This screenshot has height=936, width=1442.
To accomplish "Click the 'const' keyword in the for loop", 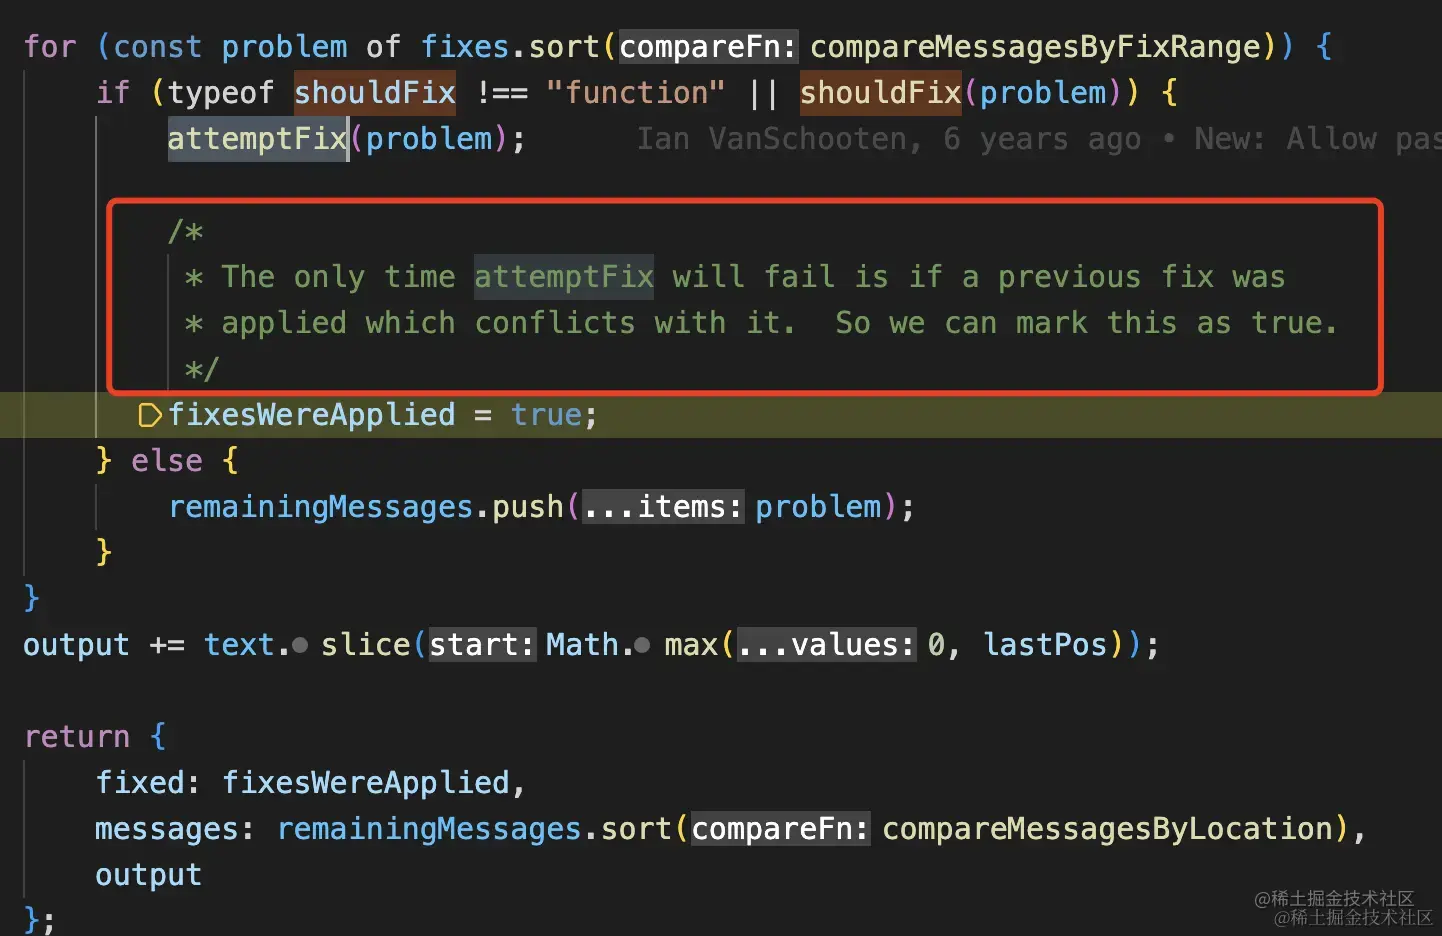I will (157, 47).
